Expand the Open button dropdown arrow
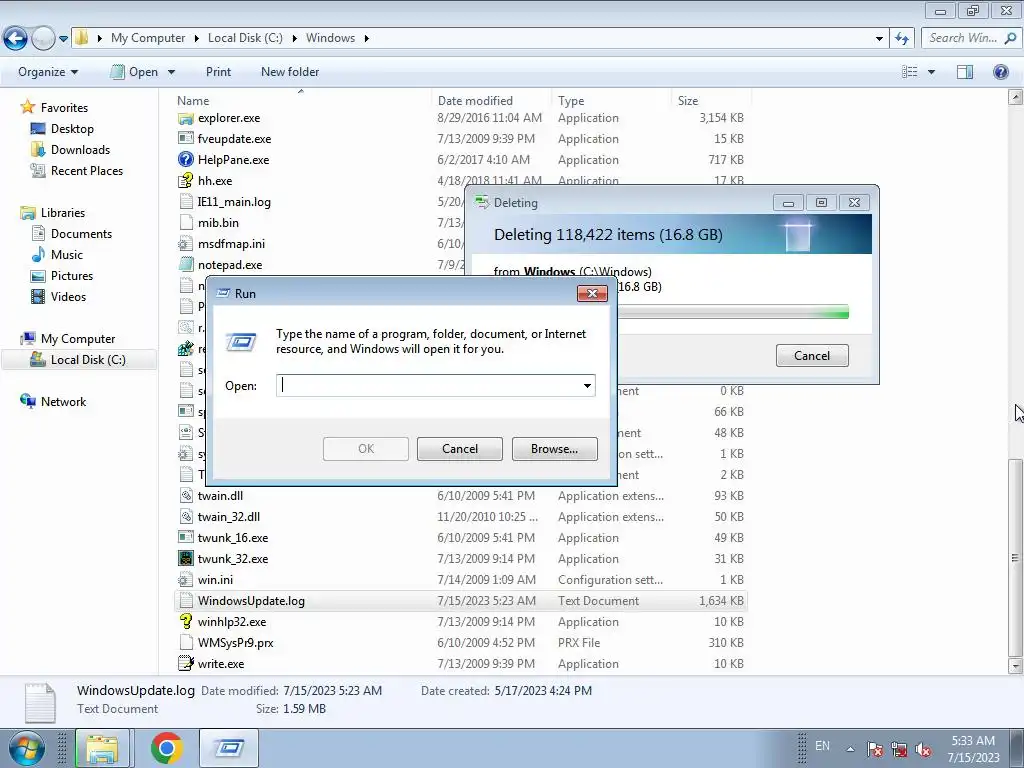 171,72
